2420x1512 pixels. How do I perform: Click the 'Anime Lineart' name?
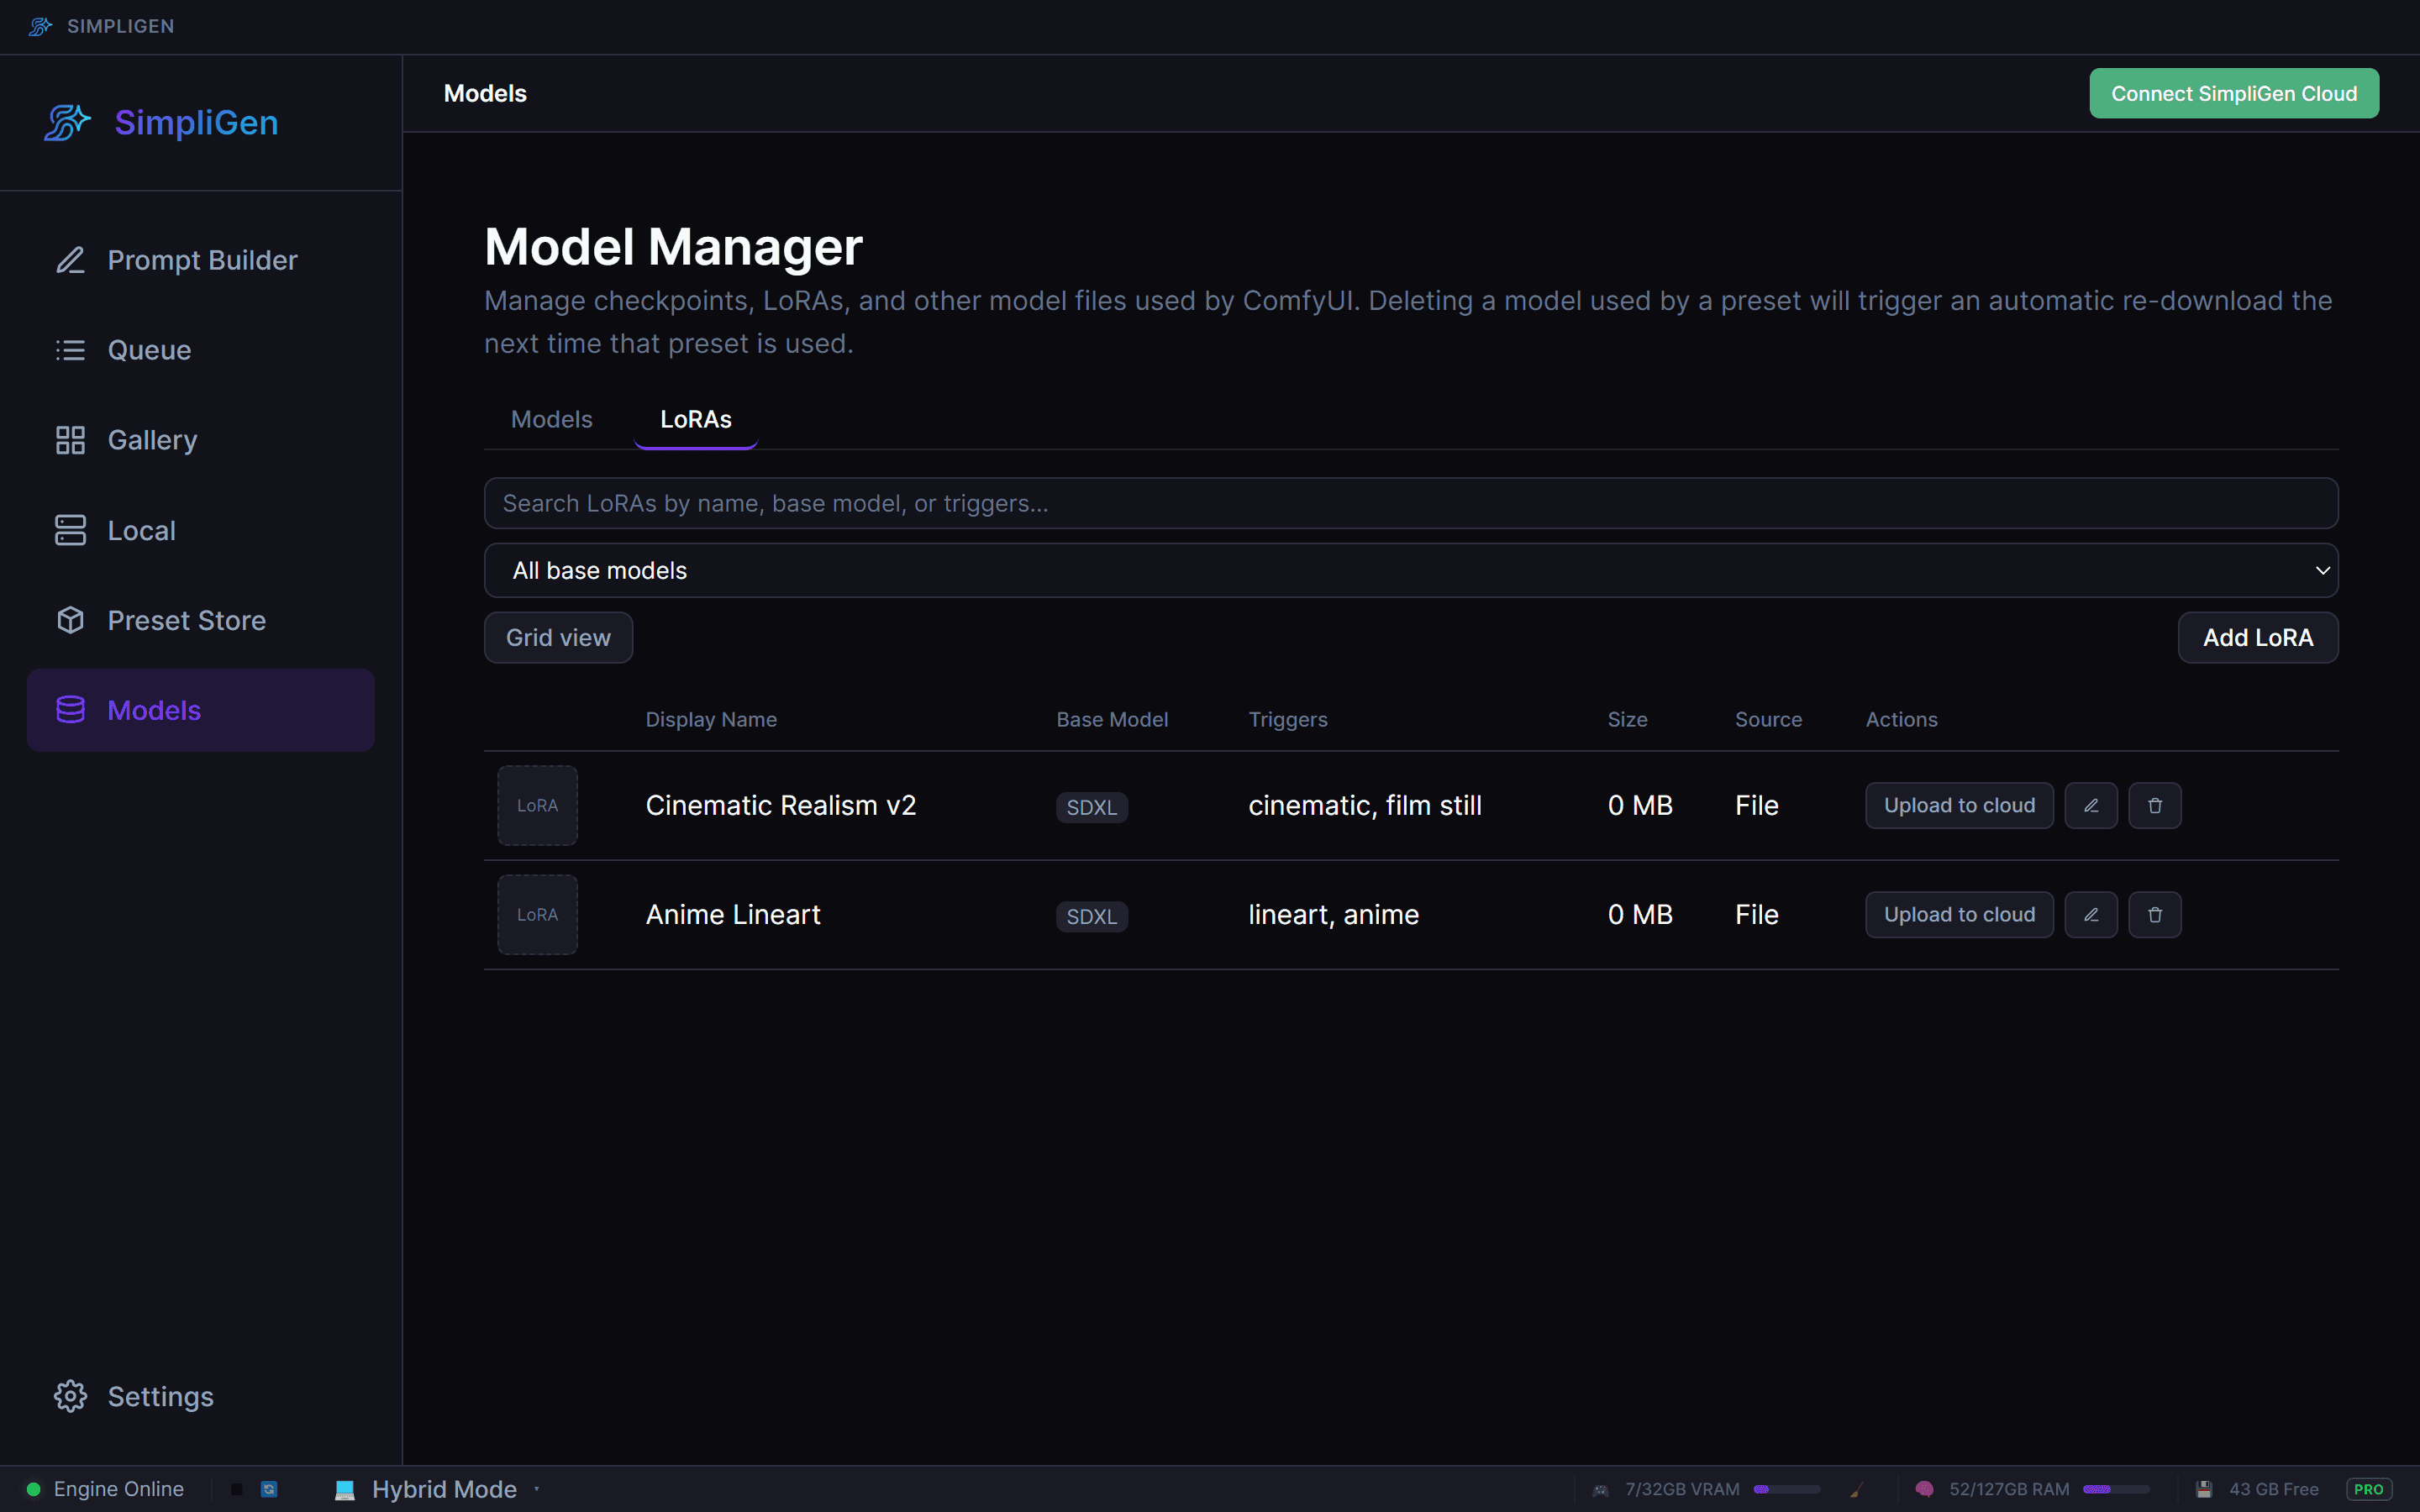[x=733, y=914]
